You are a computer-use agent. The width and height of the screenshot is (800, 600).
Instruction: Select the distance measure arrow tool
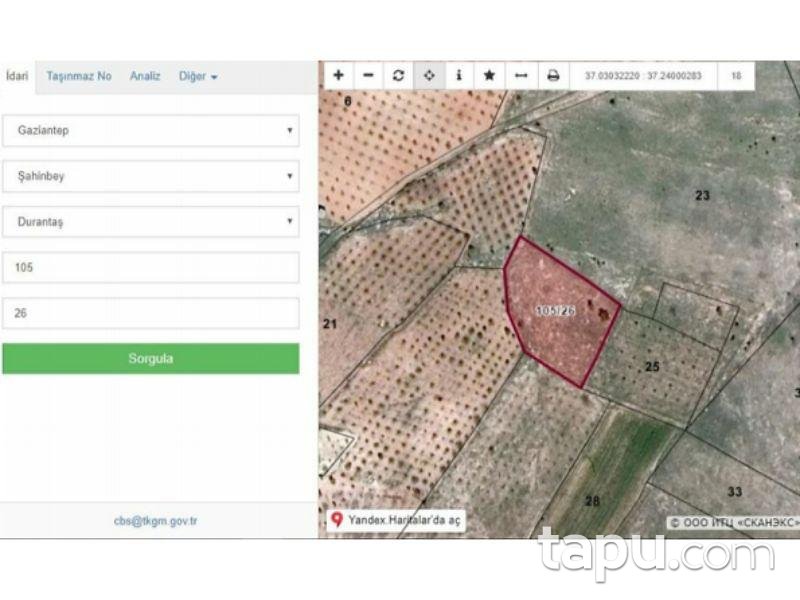coord(519,74)
